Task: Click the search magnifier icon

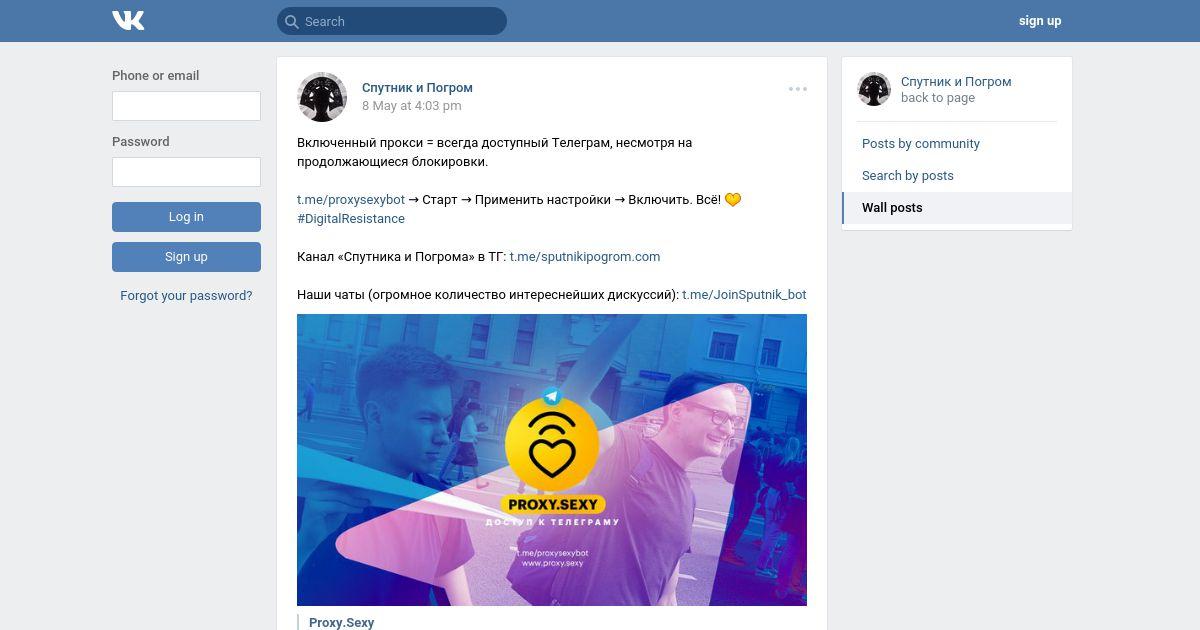Action: point(291,21)
